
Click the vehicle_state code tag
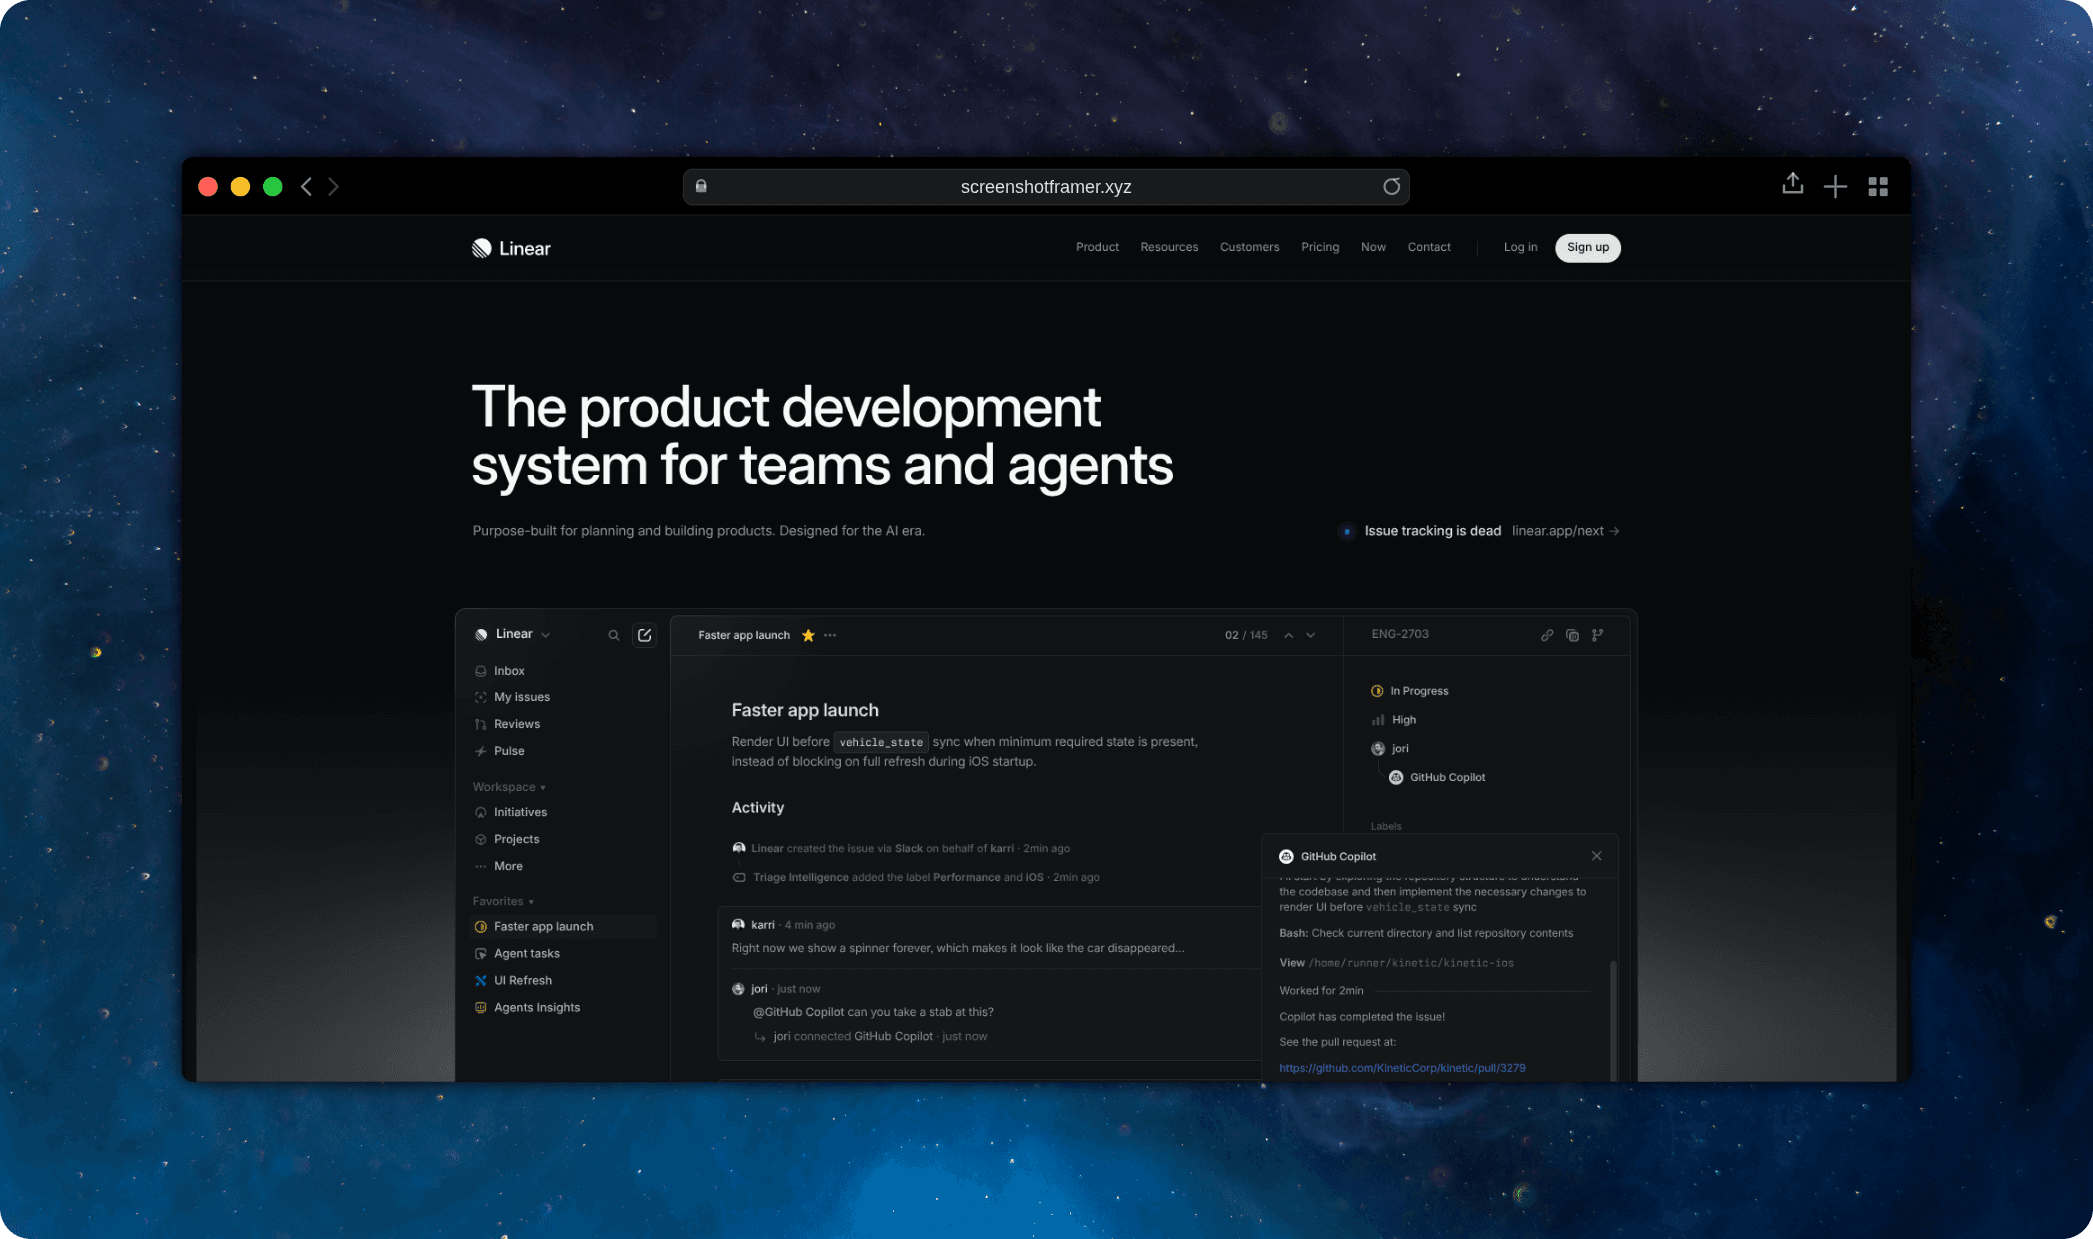[x=881, y=742]
